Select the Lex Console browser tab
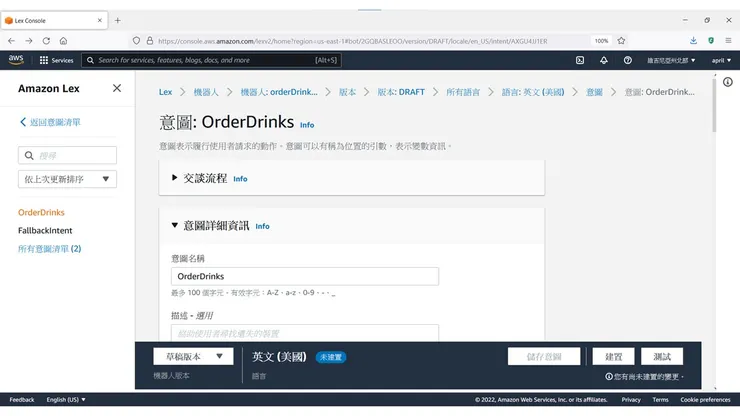The height and width of the screenshot is (416, 740). tap(53, 20)
